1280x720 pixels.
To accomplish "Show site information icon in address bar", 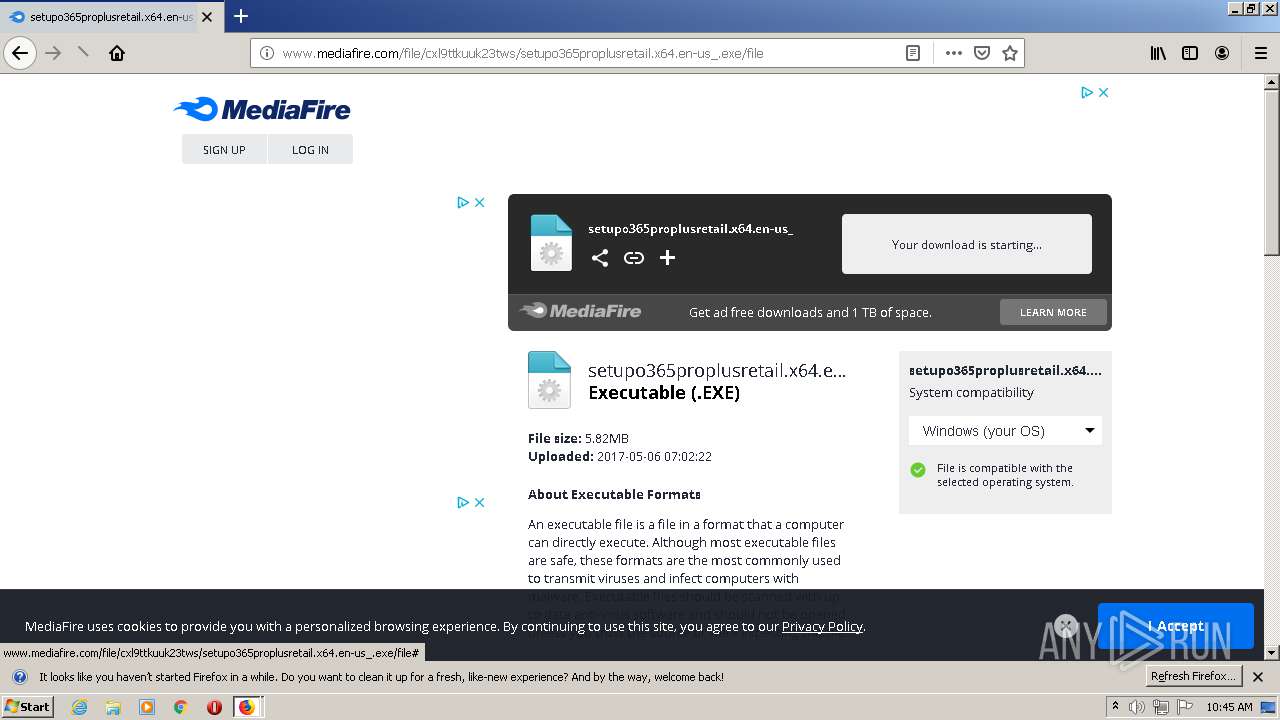I will tap(267, 53).
